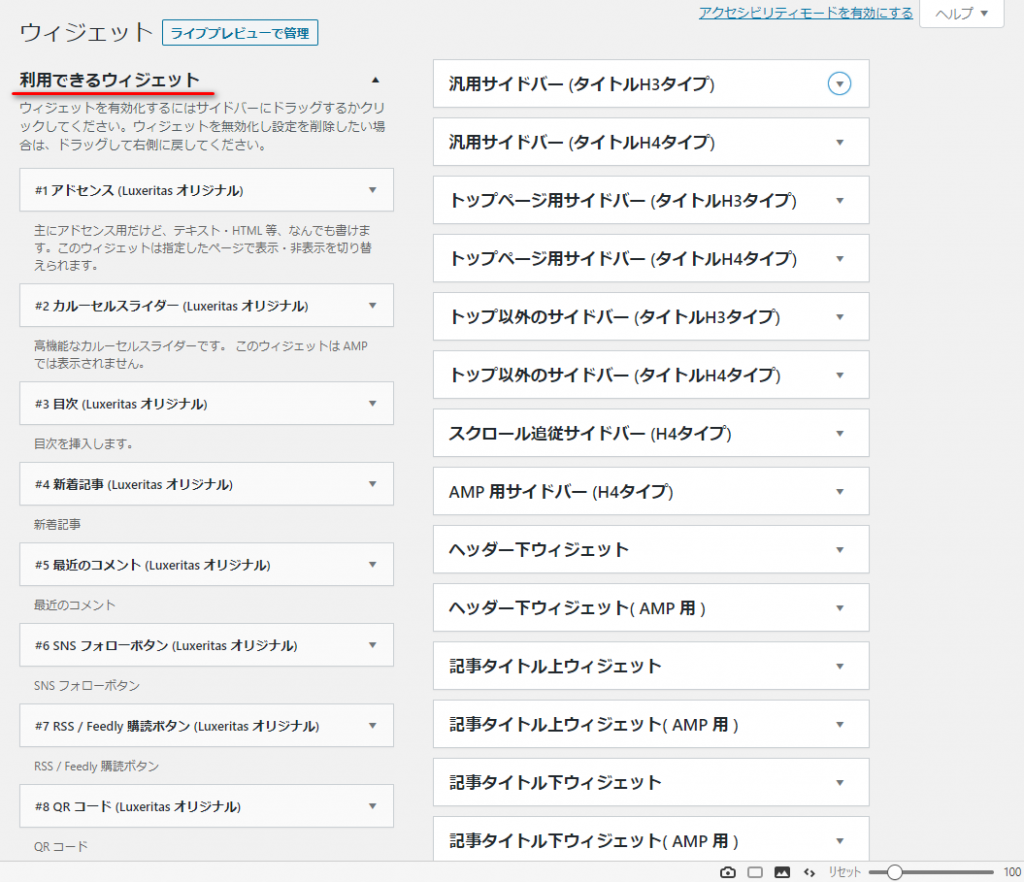Viewport: 1024px width, 882px height.
Task: Click the code brackets icon in status bar
Action: click(x=809, y=872)
